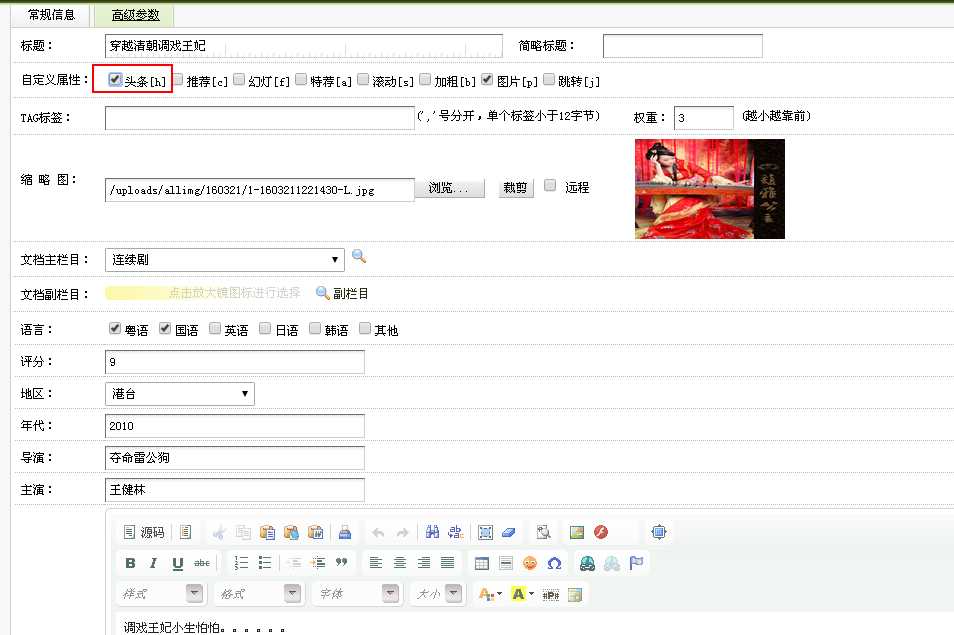Maximize the editor with the blue icon
This screenshot has width=954, height=635.
pyautogui.click(x=658, y=532)
